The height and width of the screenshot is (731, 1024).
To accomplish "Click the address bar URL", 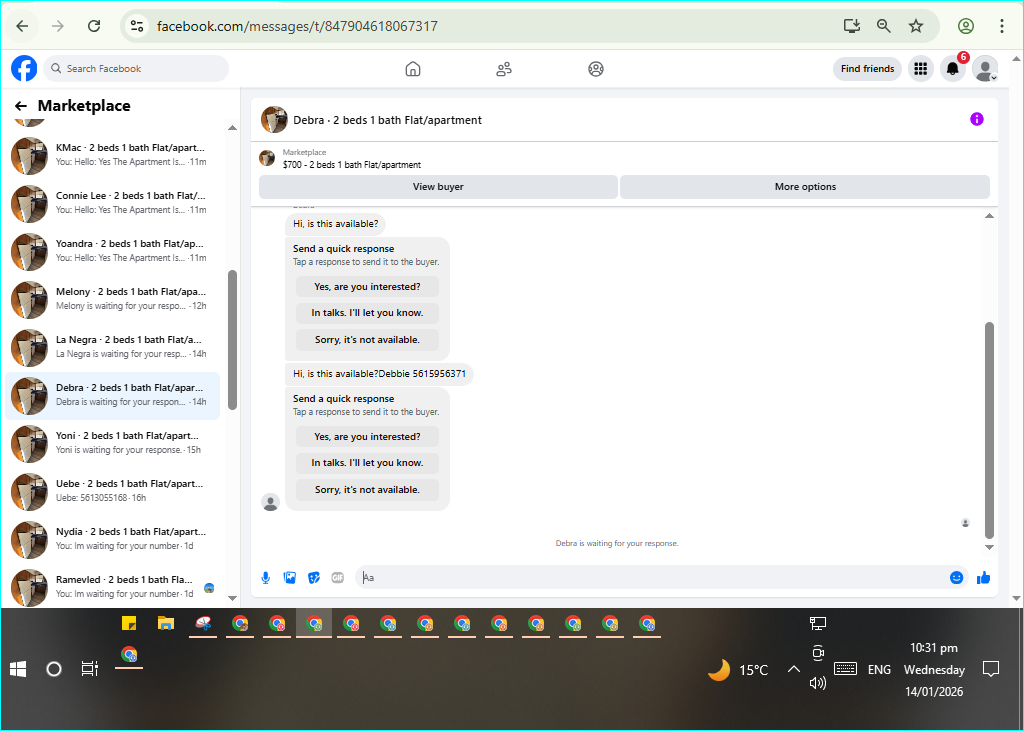I will tap(297, 26).
